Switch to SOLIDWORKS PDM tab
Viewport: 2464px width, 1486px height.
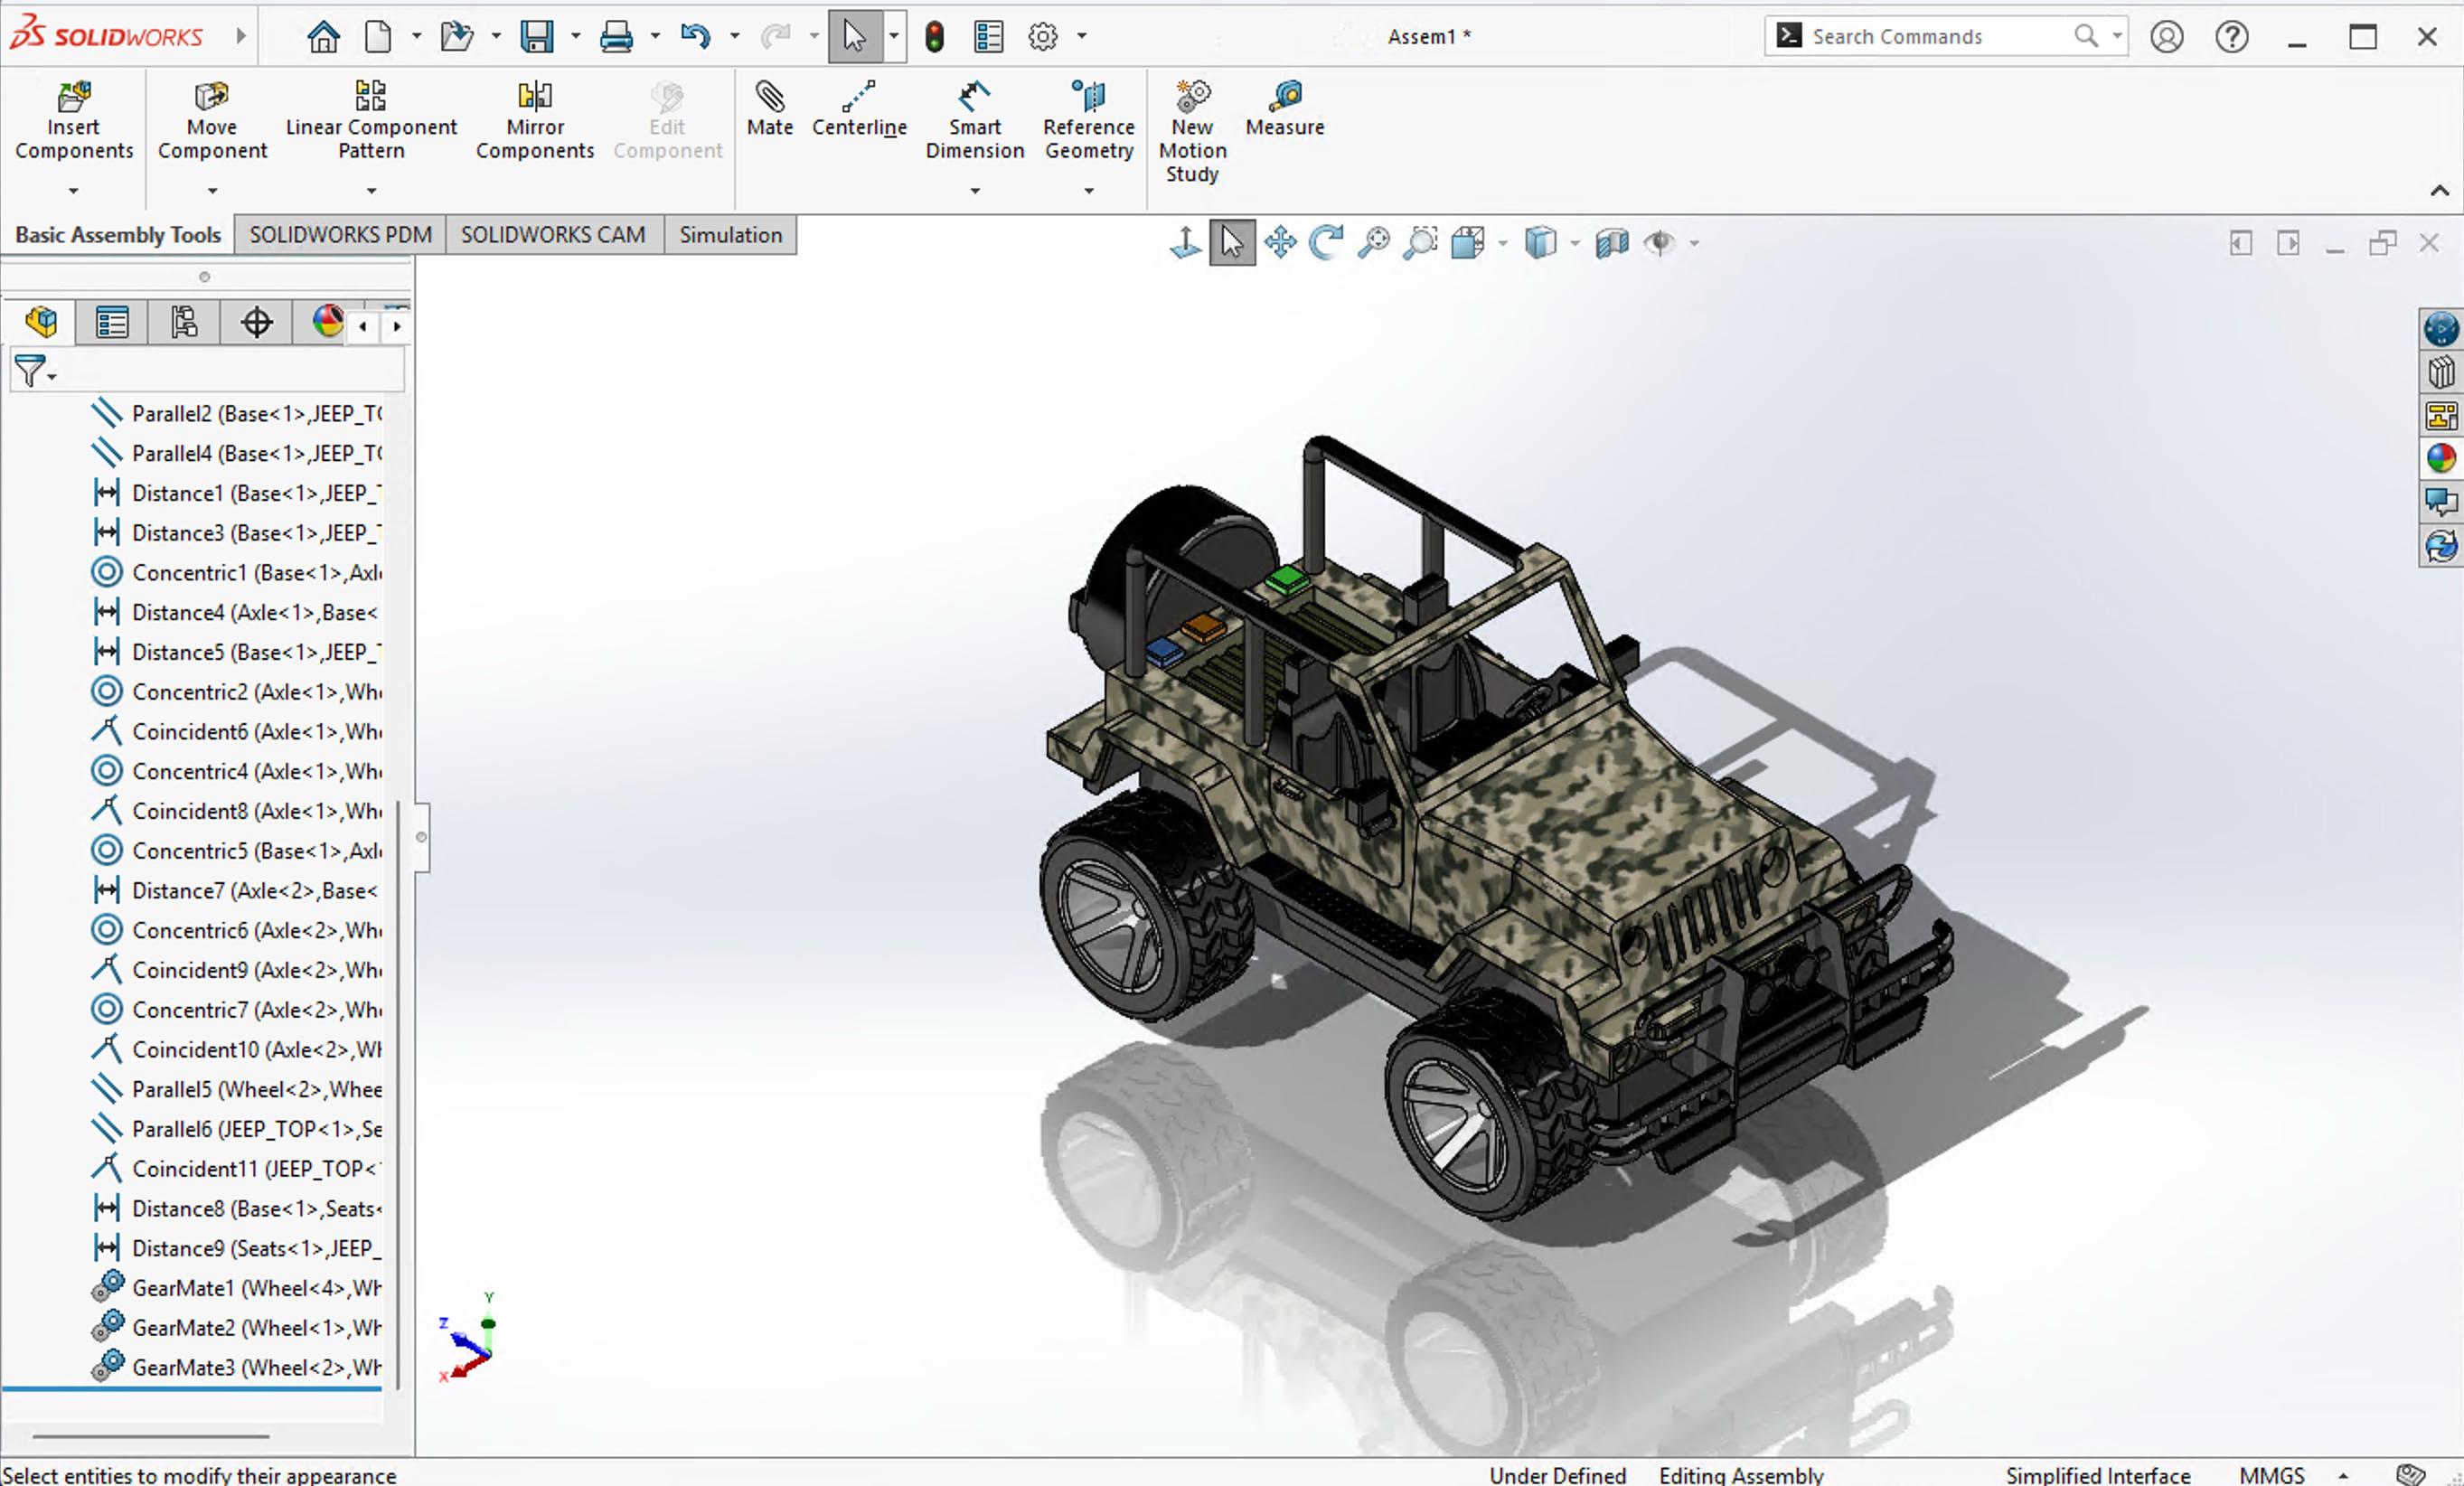point(340,235)
